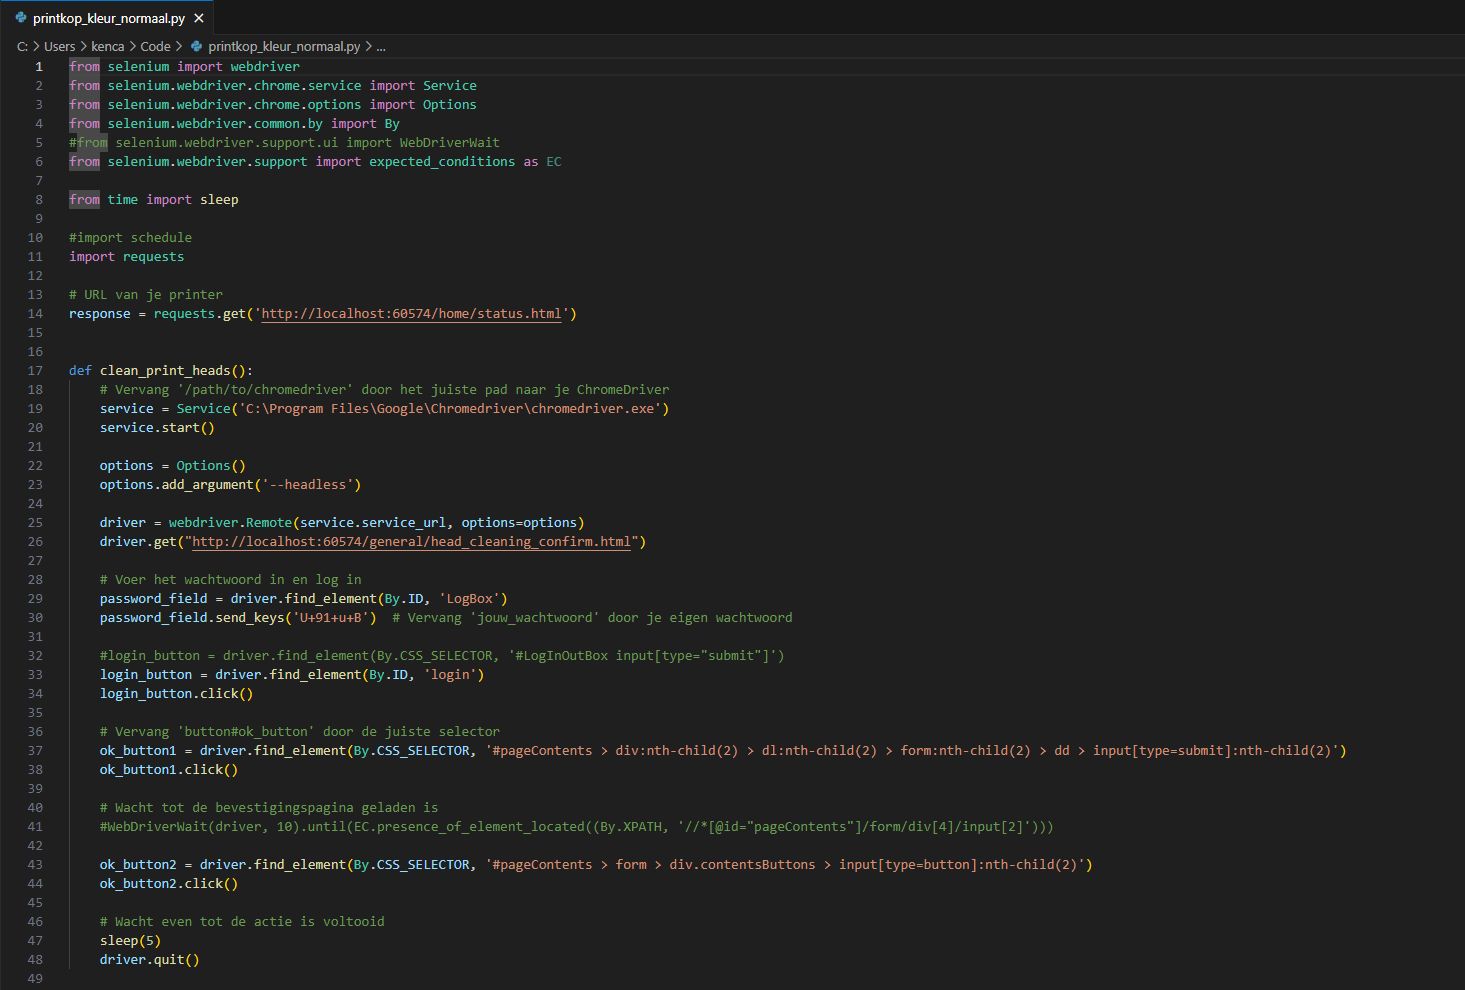Click the Python icon in the breadcrumb path
The width and height of the screenshot is (1465, 990).
[x=197, y=46]
